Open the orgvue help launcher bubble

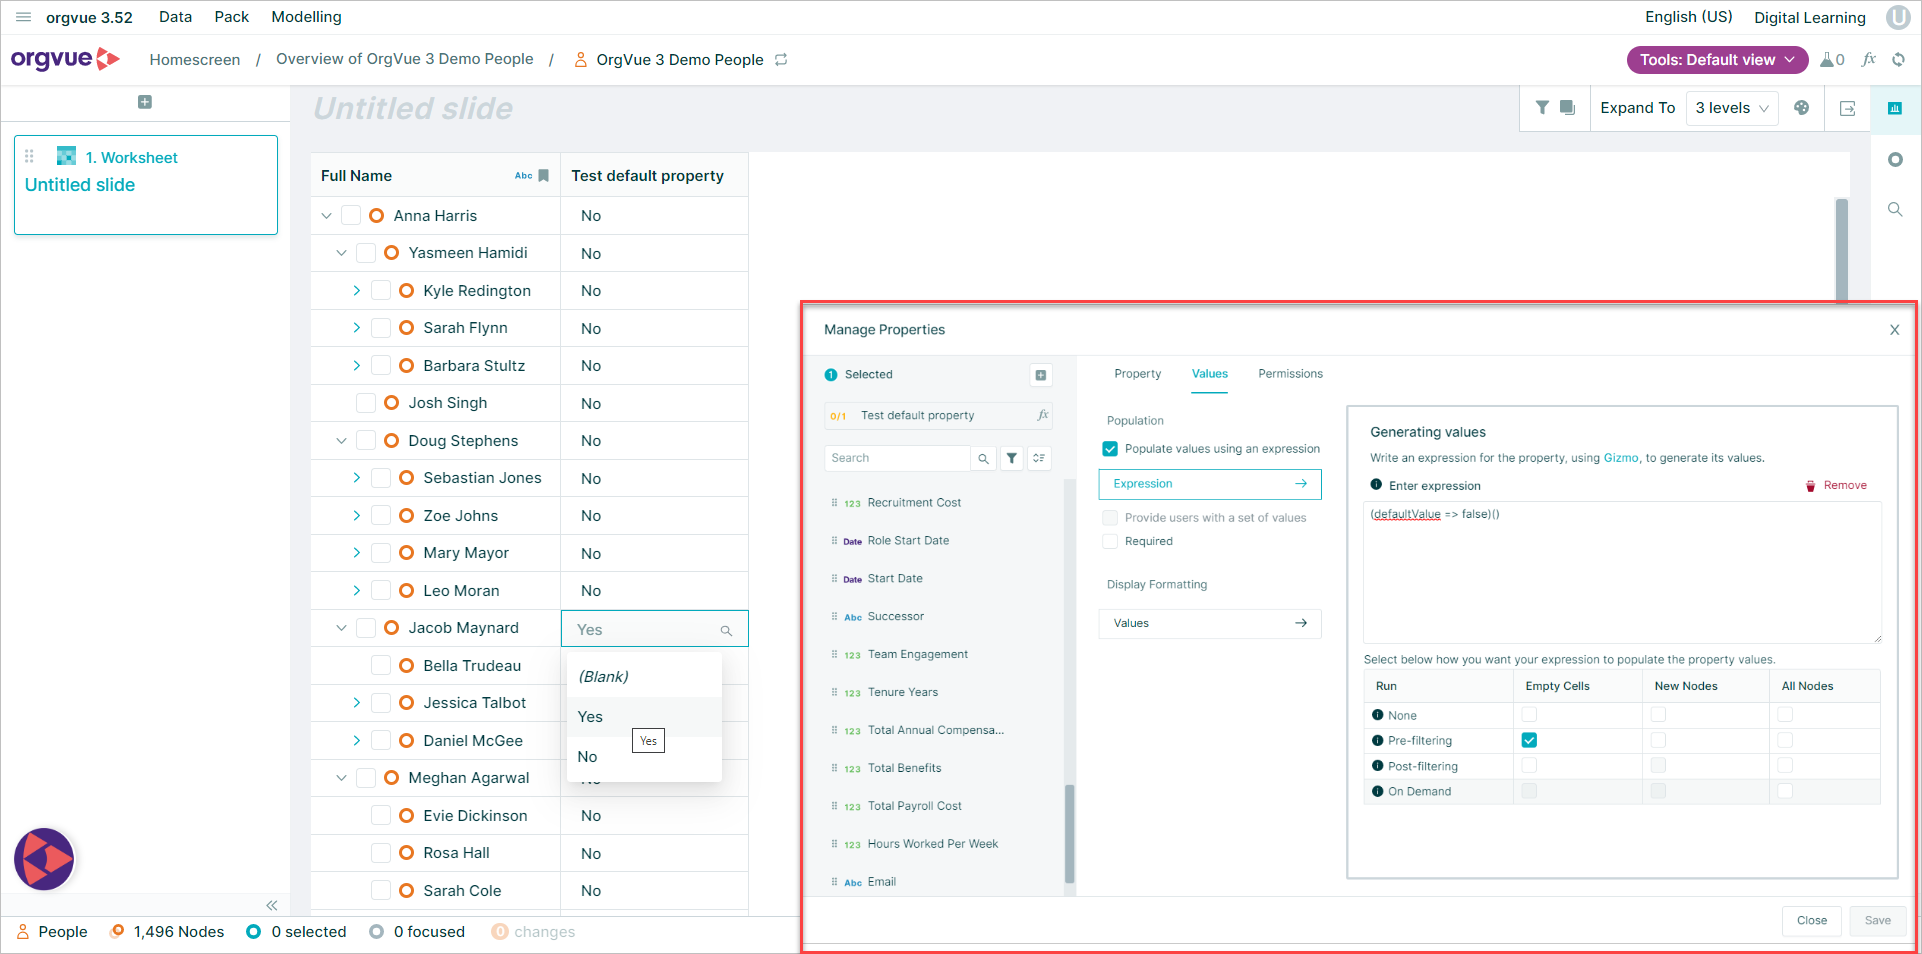(44, 859)
